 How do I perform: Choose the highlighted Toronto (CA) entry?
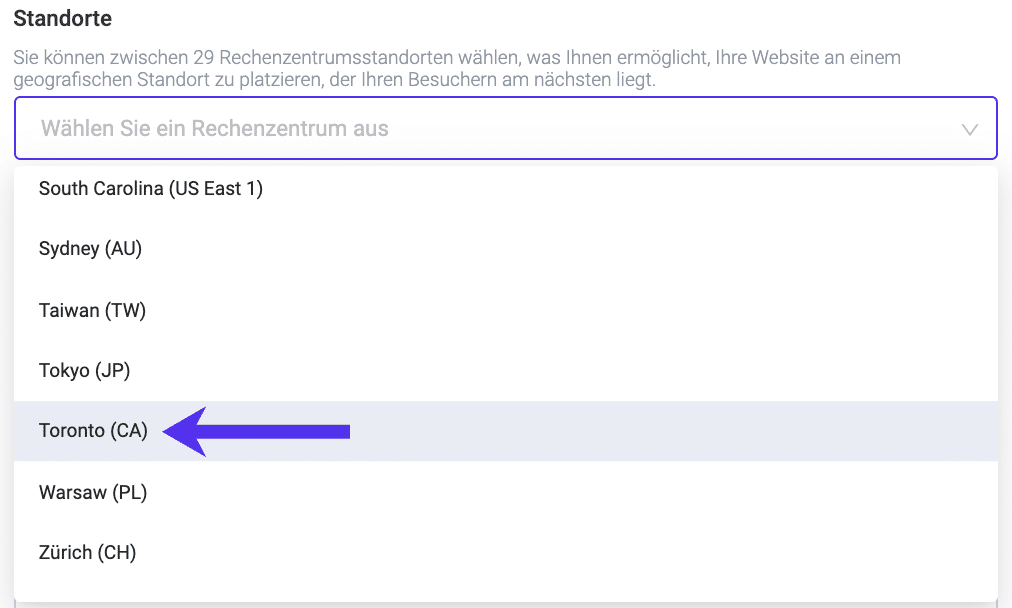(x=93, y=431)
